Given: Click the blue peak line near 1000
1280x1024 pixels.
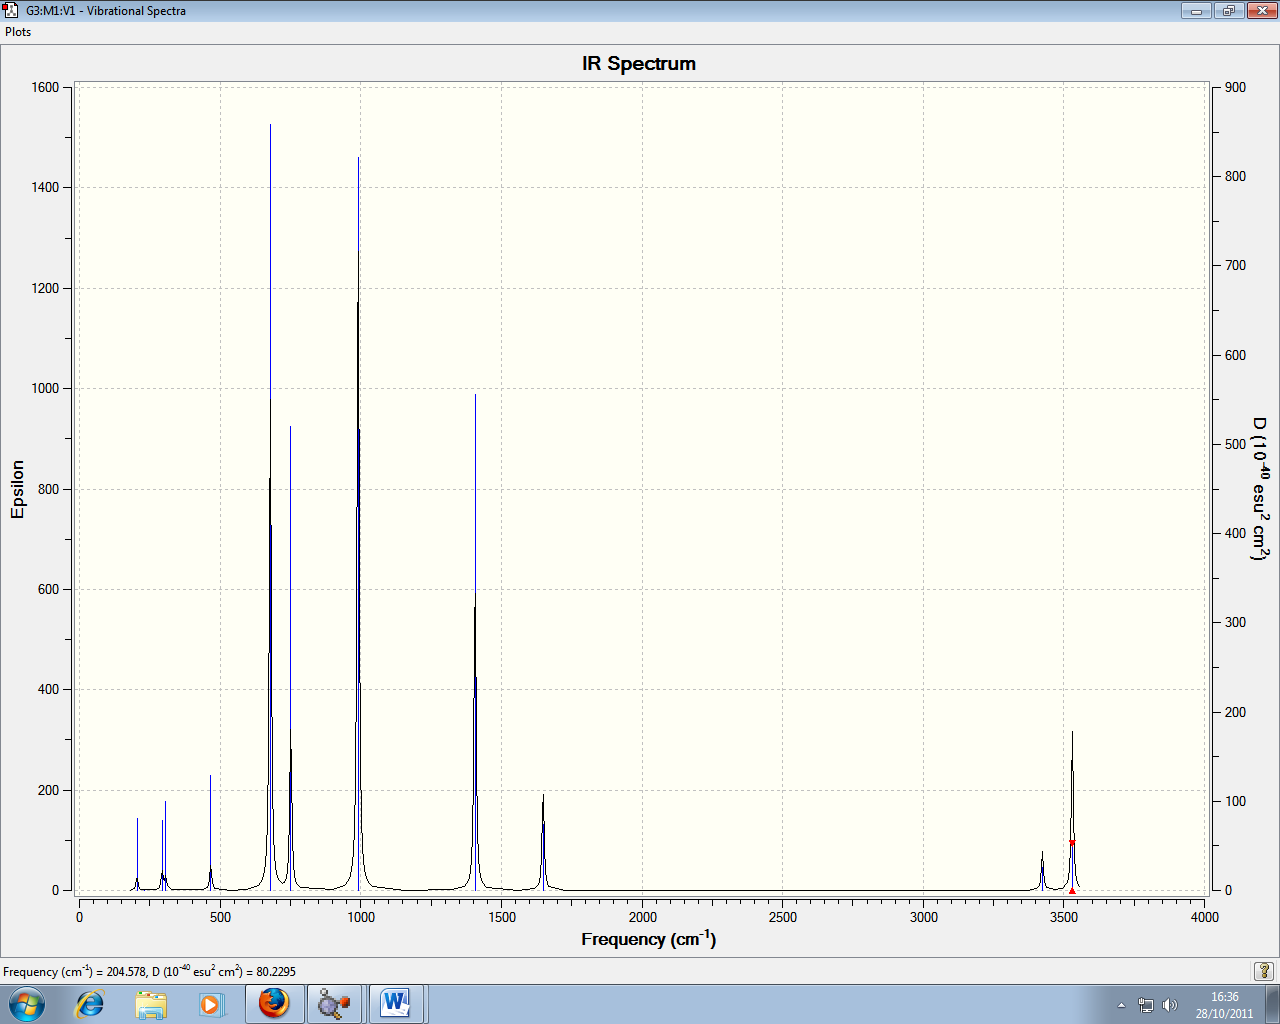Looking at the screenshot, I should point(359,523).
